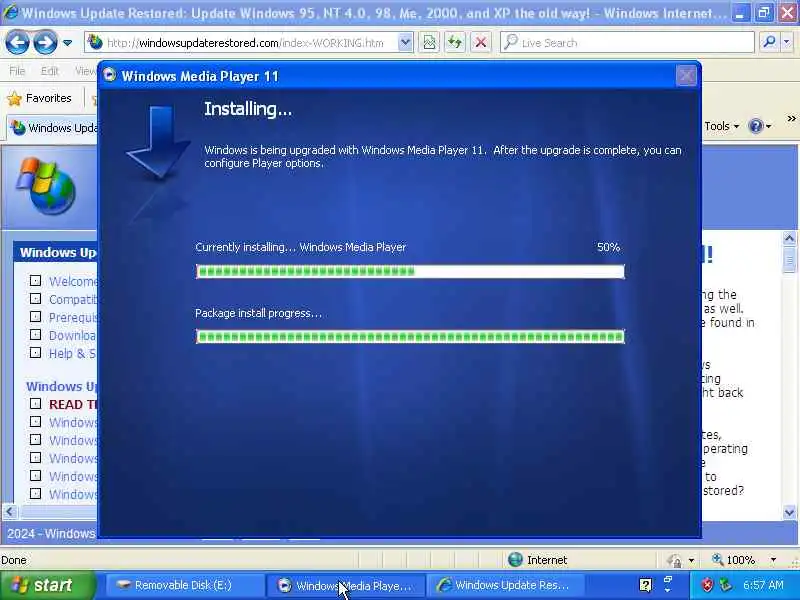Toggle the box next to Help & S
This screenshot has height=600, width=800.
coord(35,353)
